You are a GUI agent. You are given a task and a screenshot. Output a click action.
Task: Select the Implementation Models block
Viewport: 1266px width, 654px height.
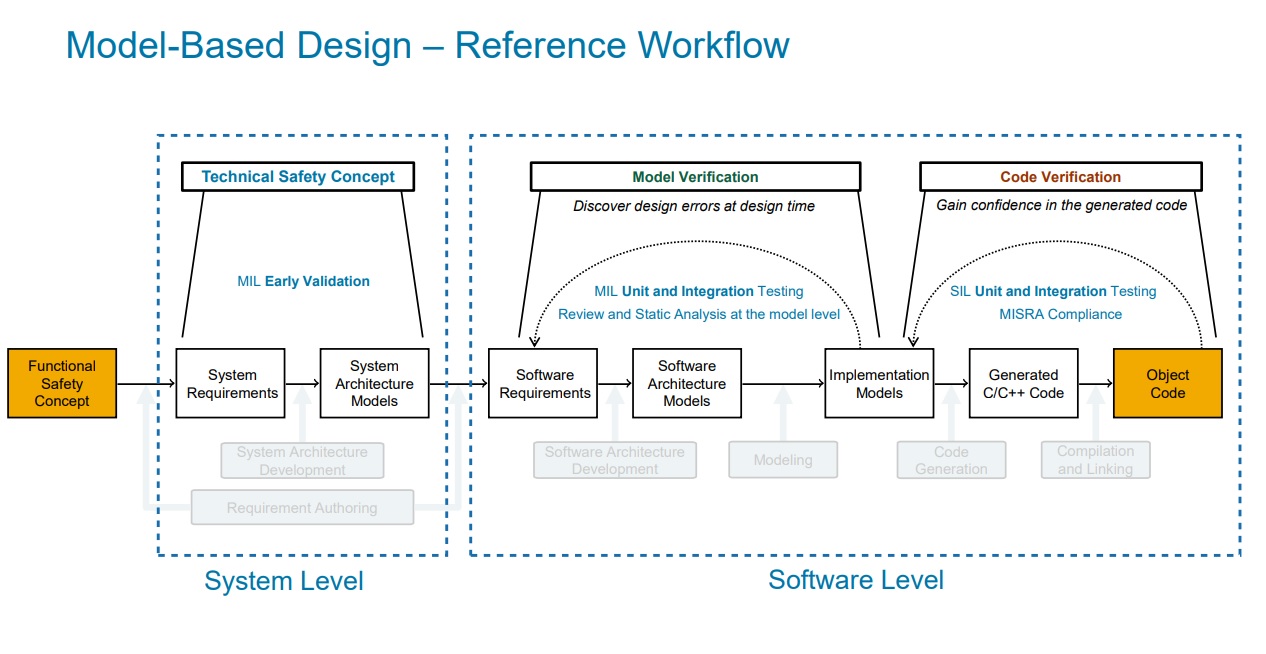point(879,383)
